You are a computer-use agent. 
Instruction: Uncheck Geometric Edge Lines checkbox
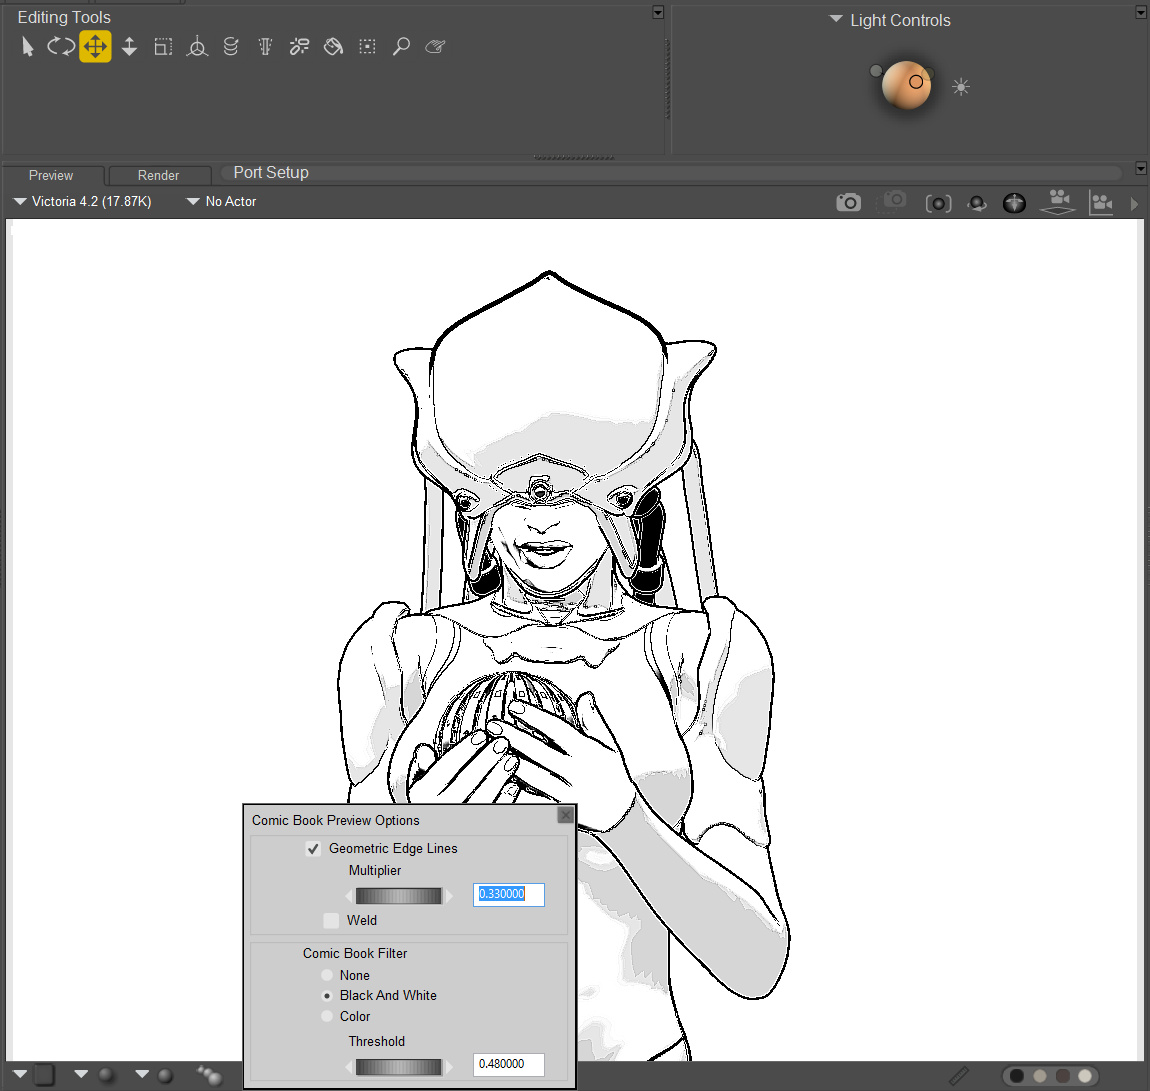313,849
